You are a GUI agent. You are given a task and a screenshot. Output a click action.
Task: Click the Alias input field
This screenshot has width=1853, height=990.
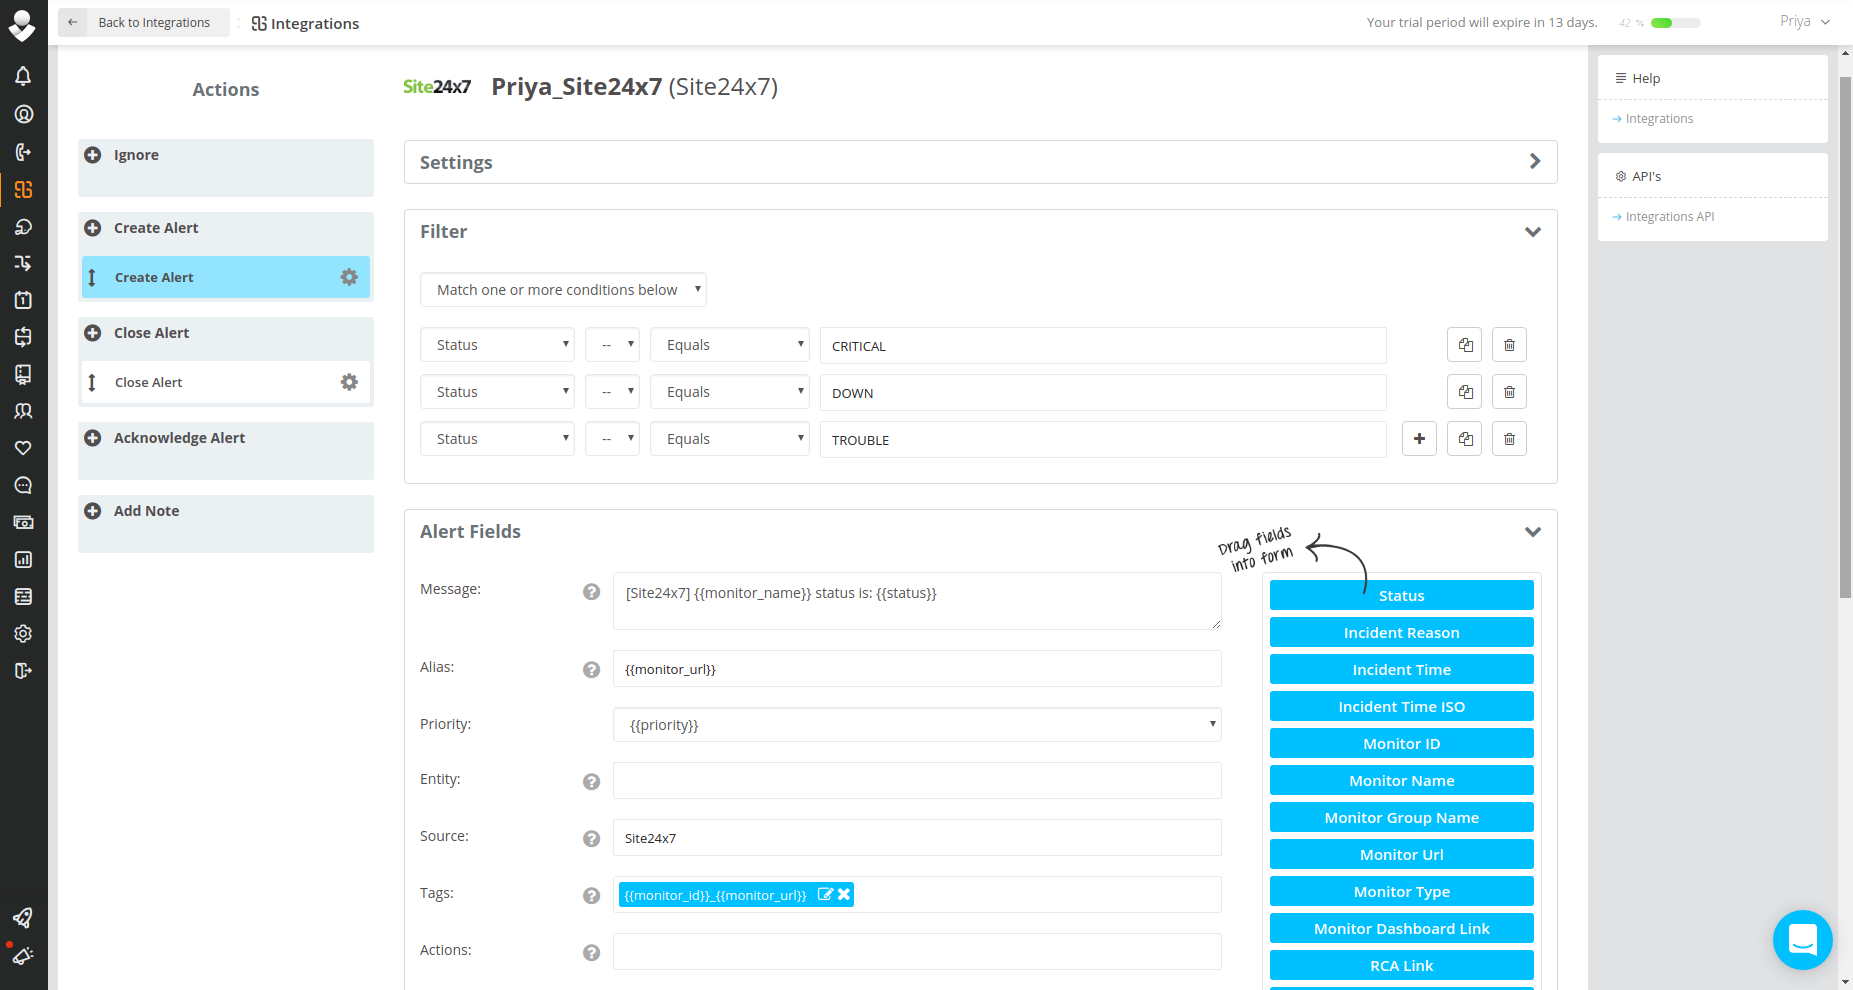point(916,669)
